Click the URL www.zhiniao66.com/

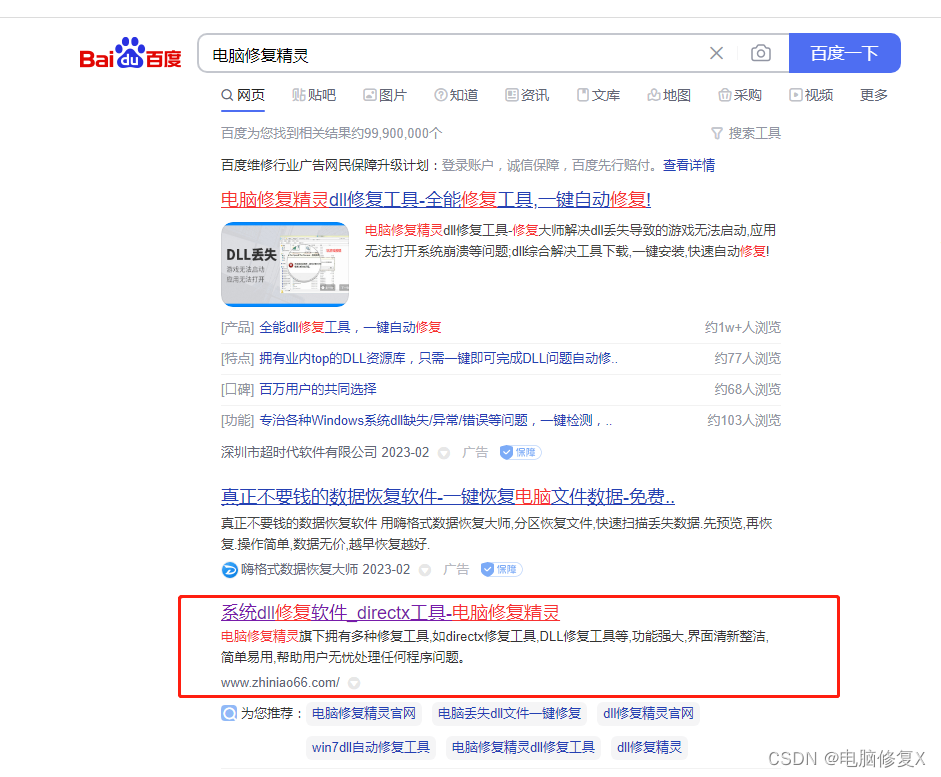point(280,683)
